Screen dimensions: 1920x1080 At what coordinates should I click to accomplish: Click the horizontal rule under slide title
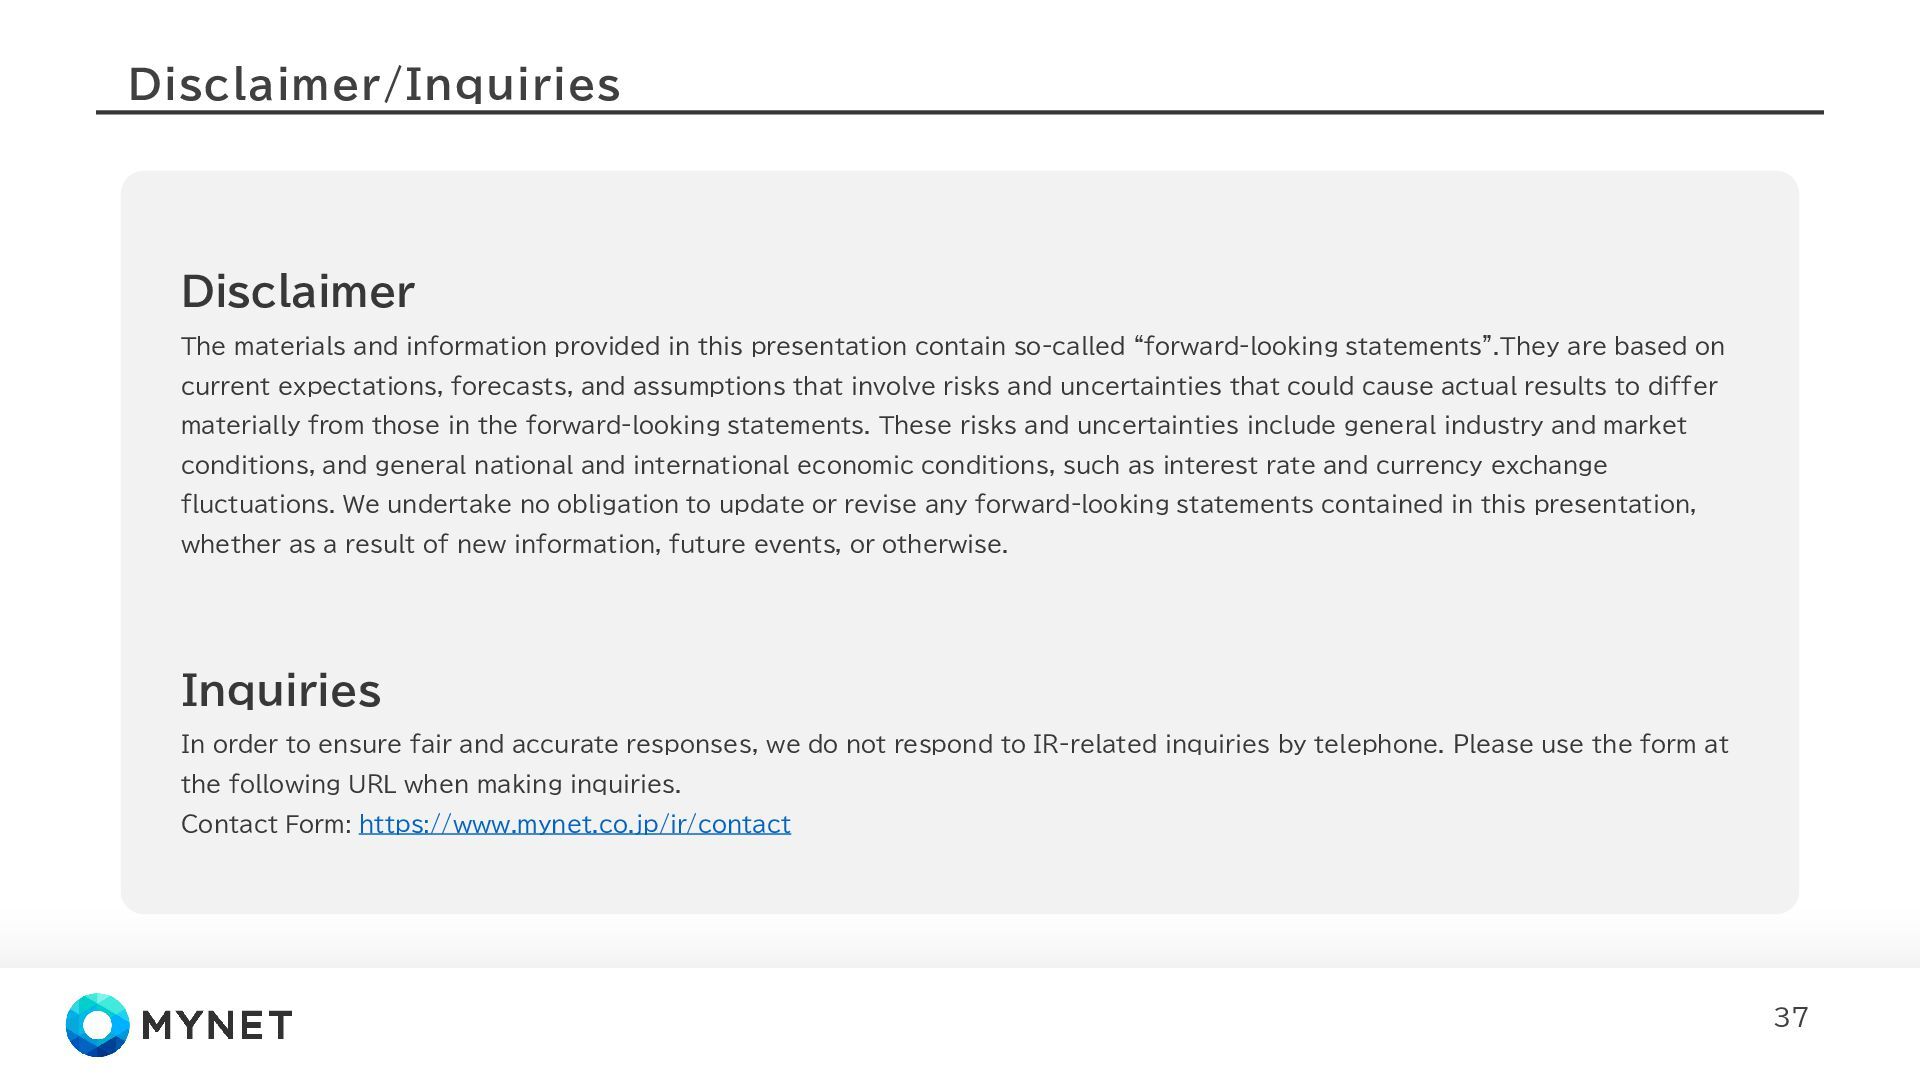point(960,112)
